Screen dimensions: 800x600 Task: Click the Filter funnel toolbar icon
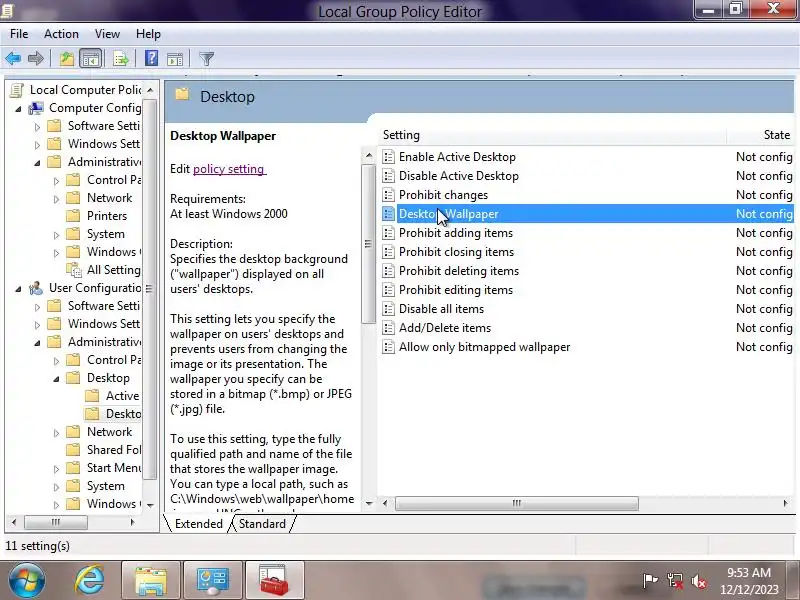click(x=207, y=59)
